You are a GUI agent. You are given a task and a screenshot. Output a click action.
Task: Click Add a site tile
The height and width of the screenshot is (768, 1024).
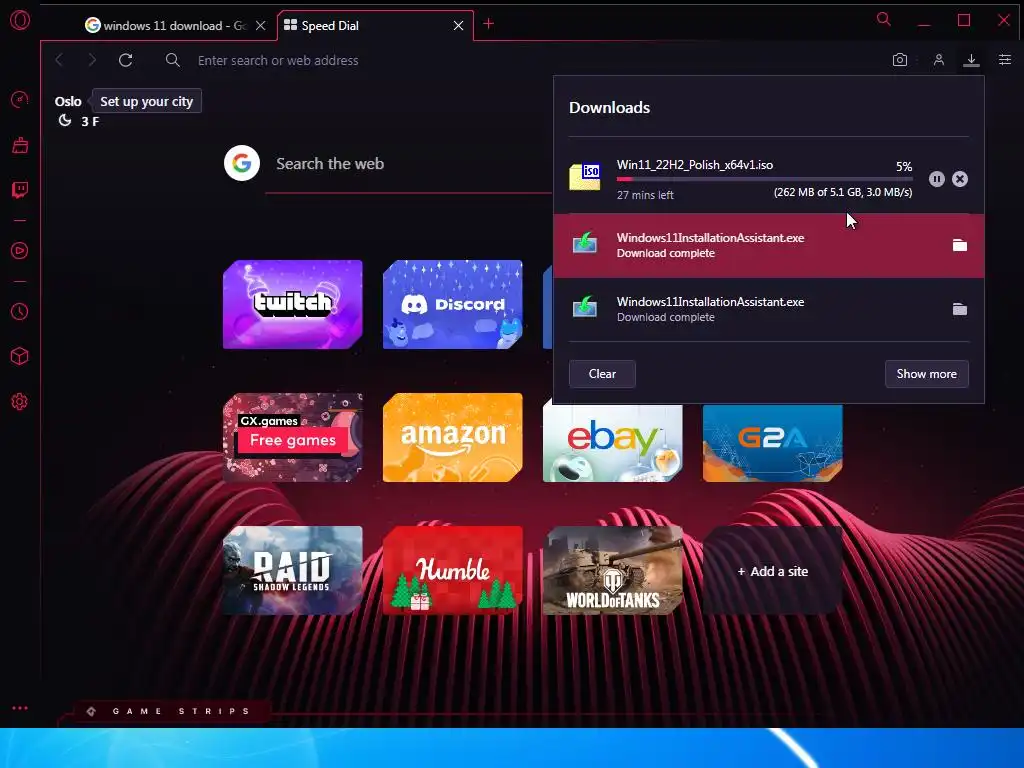coord(773,571)
